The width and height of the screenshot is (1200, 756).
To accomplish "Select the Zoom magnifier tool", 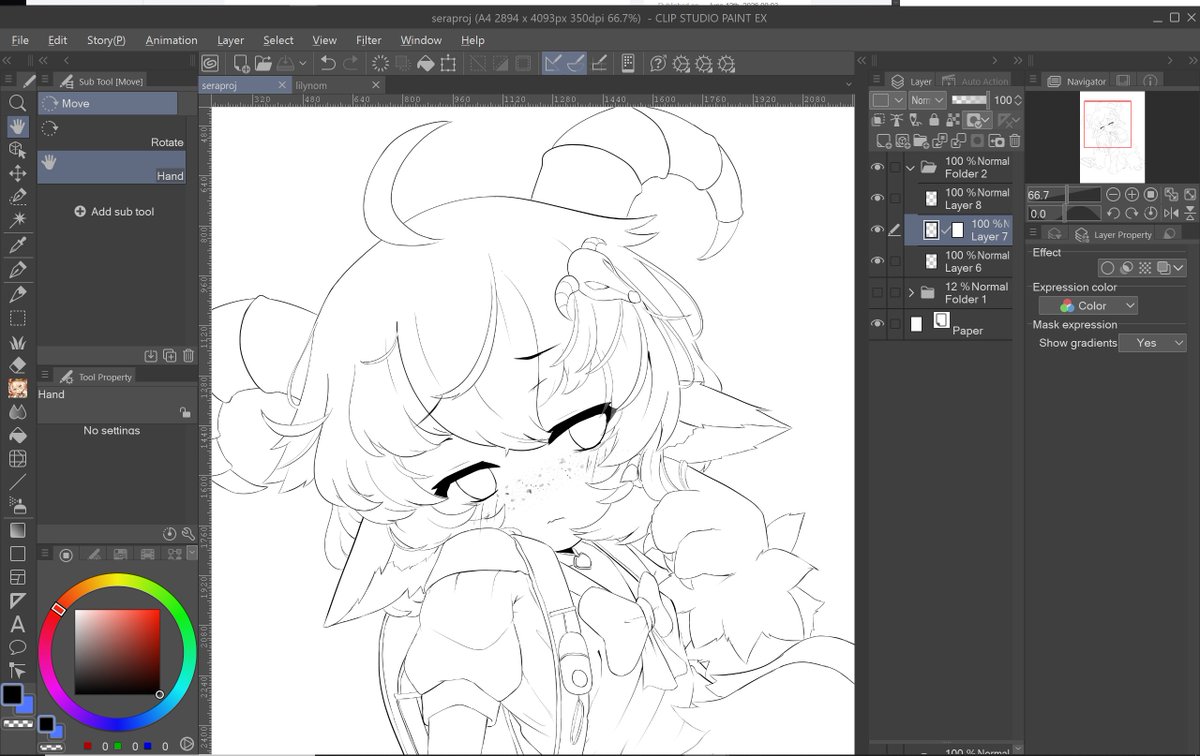I will pyautogui.click(x=17, y=103).
